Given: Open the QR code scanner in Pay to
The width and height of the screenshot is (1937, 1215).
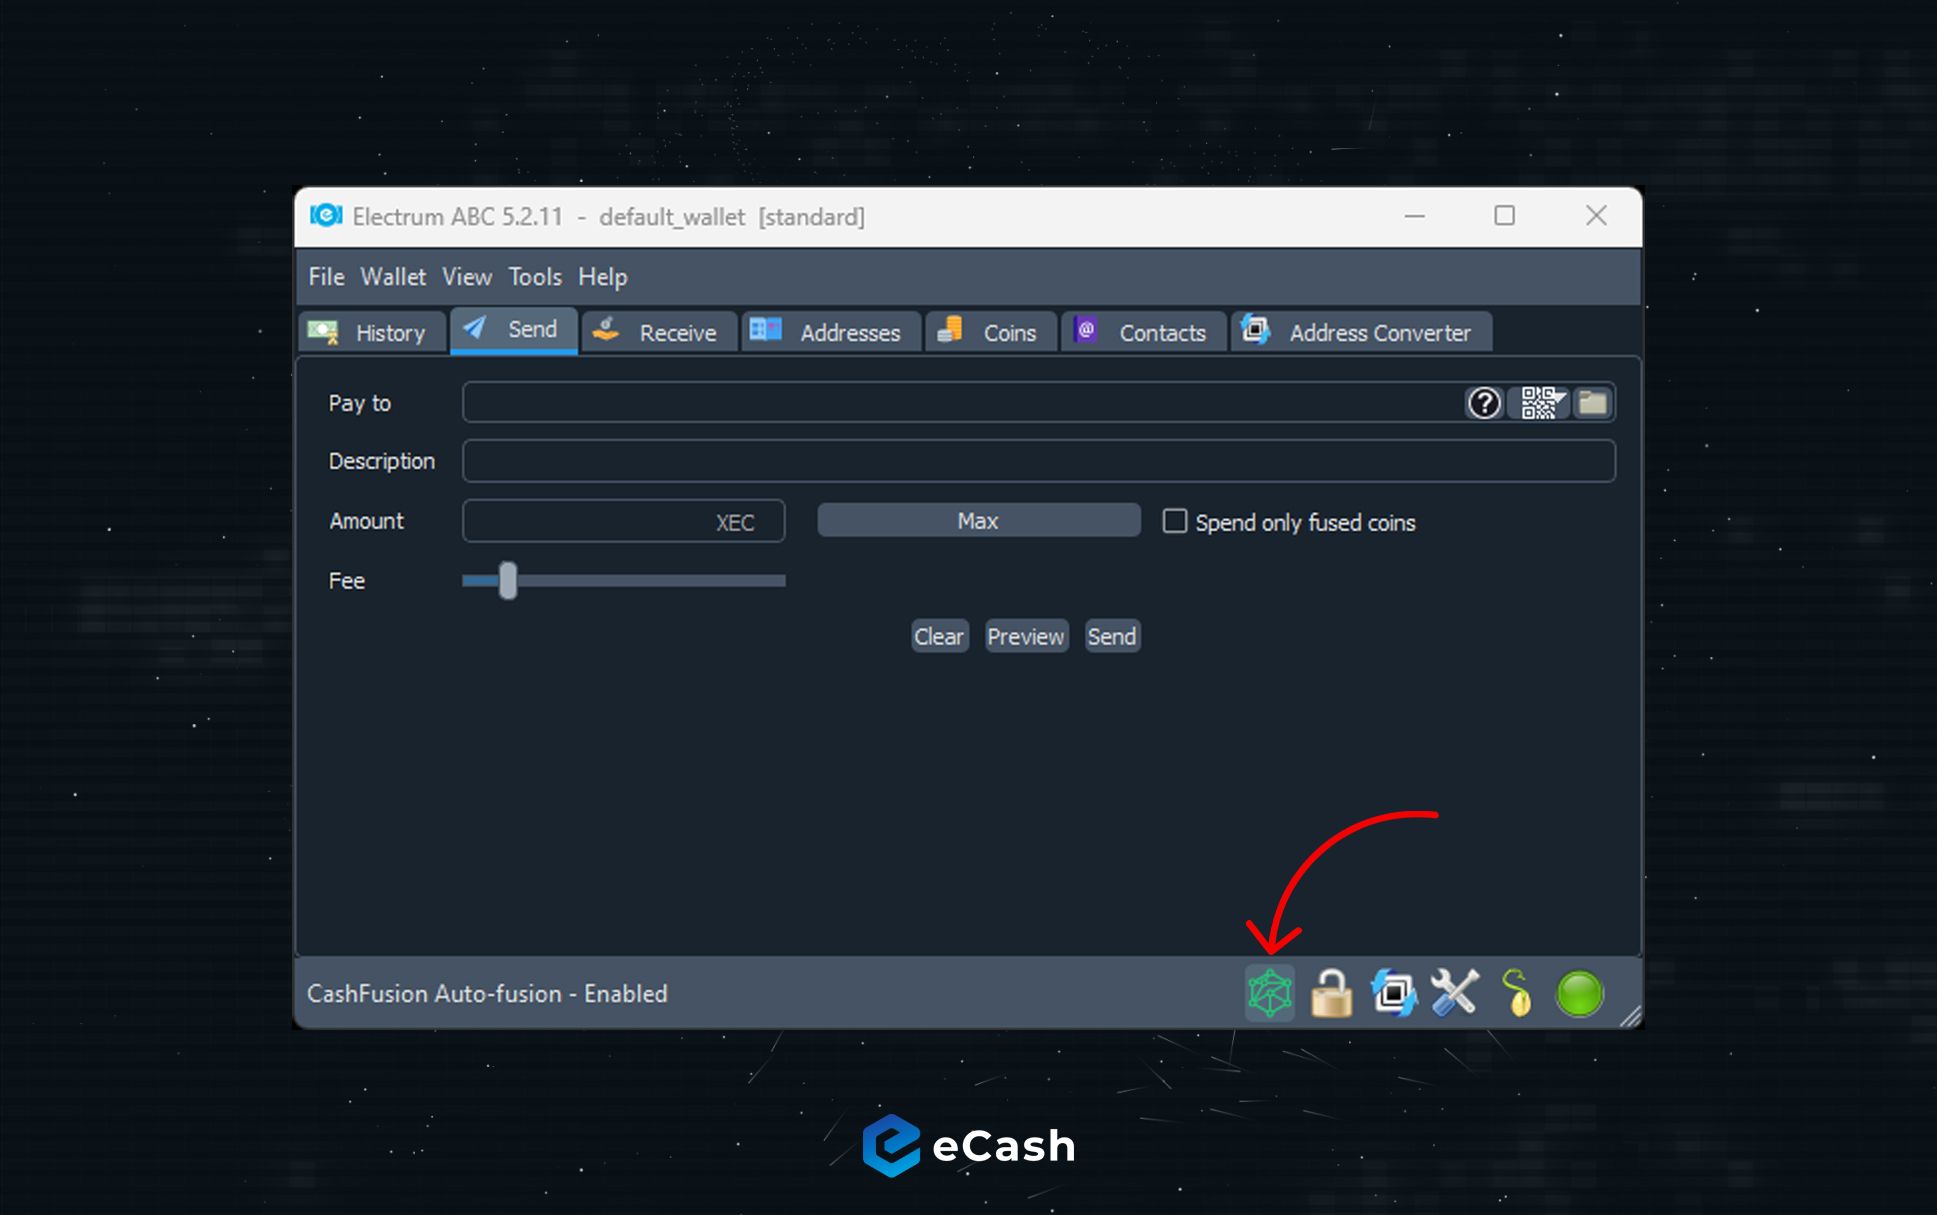Looking at the screenshot, I should [1540, 403].
